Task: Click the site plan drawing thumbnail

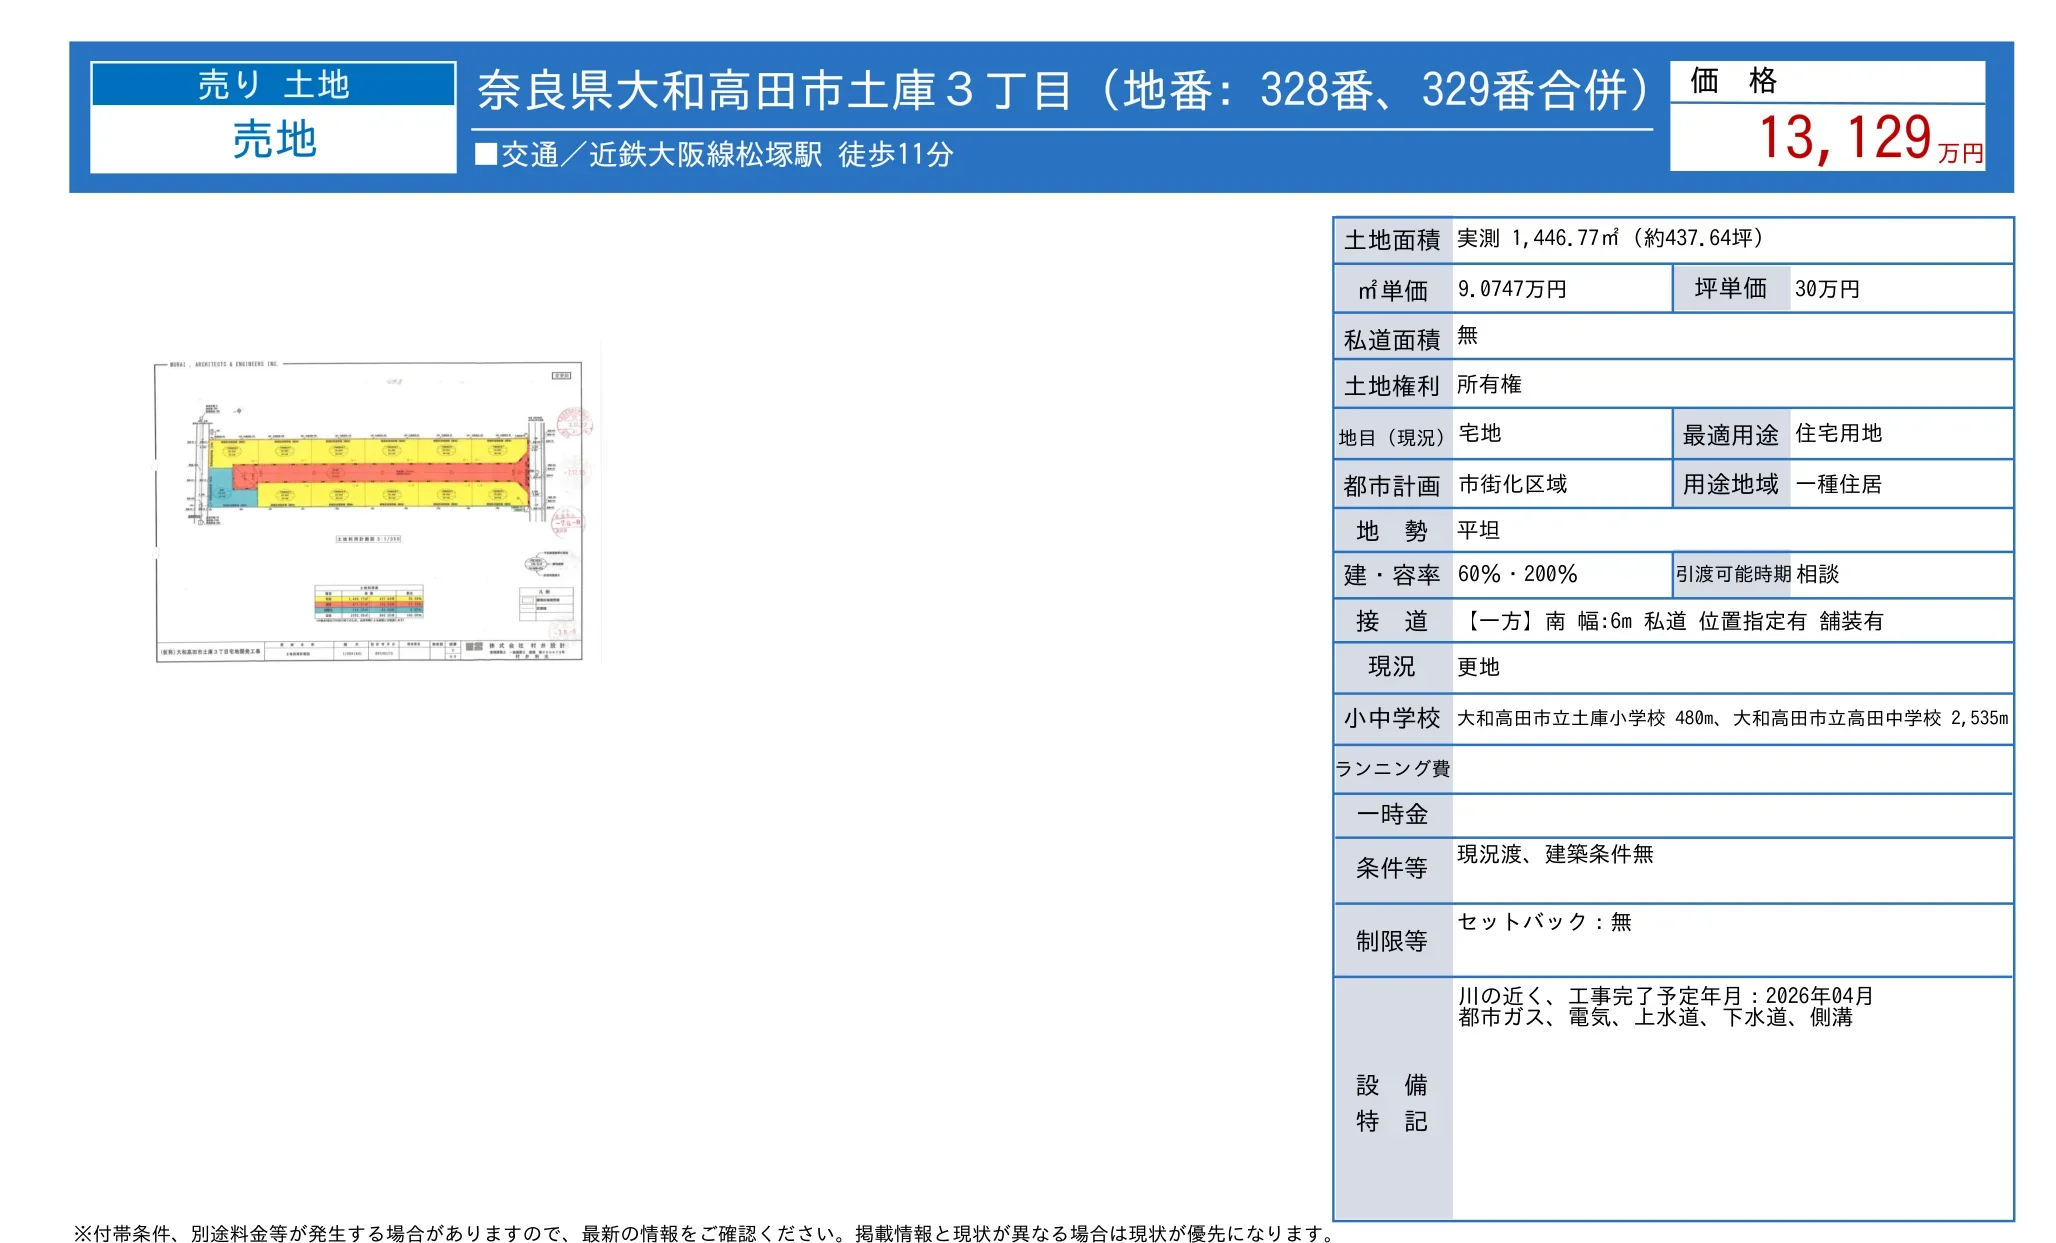Action: click(x=376, y=510)
